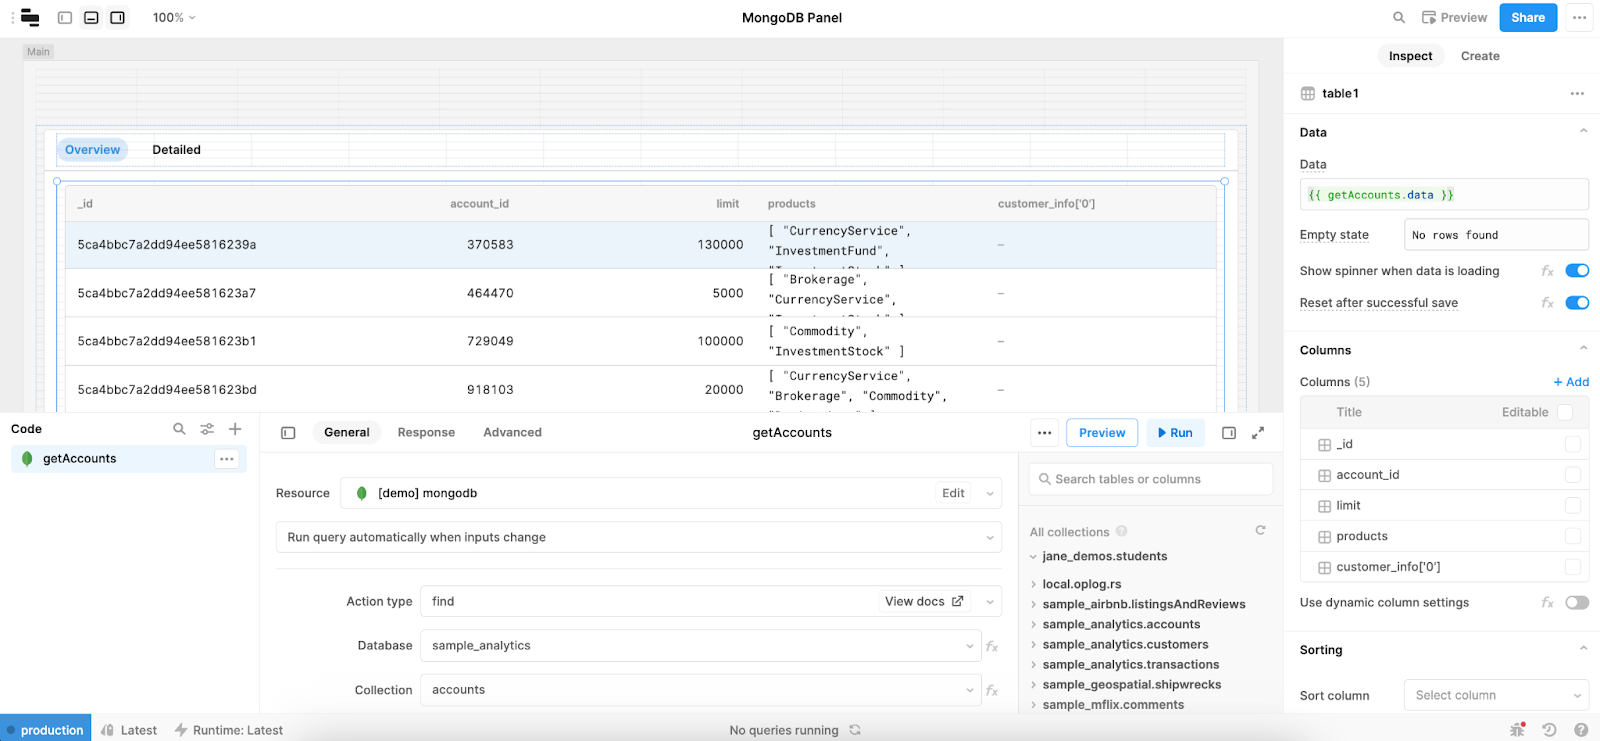The width and height of the screenshot is (1600, 741).
Task: Expand the query editor to fullscreen
Action: click(x=1258, y=433)
